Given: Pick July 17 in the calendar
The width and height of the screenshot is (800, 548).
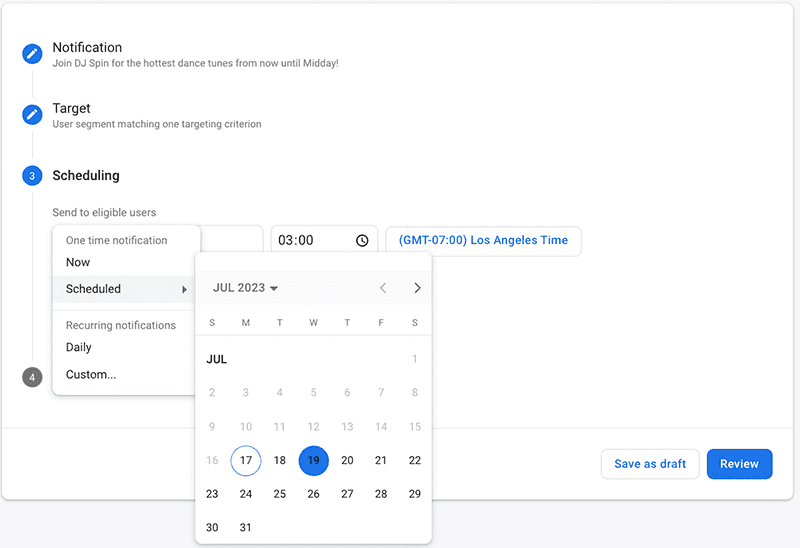Looking at the screenshot, I should pos(246,461).
